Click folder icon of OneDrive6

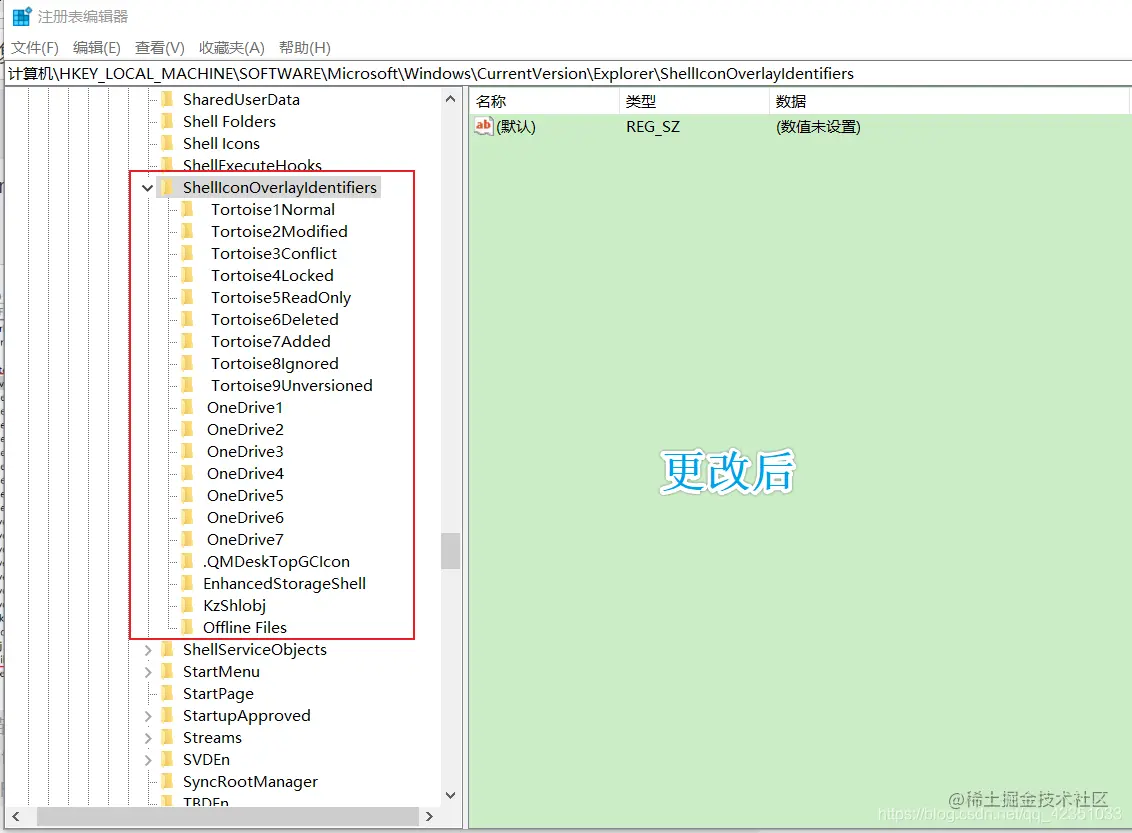pyautogui.click(x=188, y=518)
